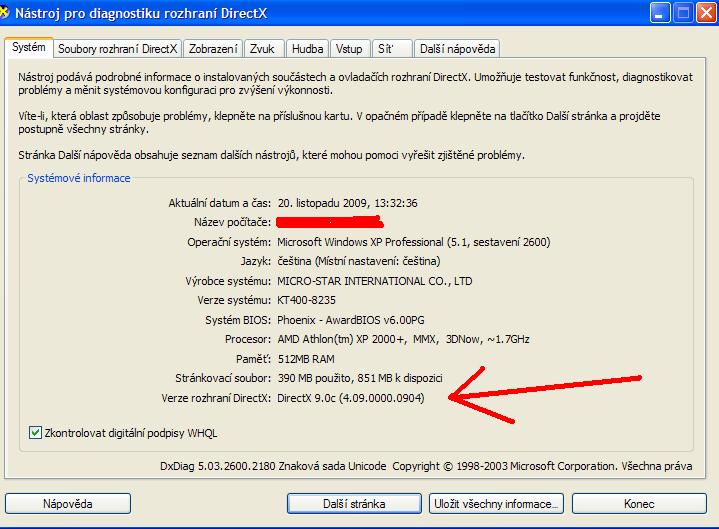
Task: Click the DirectX icon in the title bar
Action: point(9,13)
